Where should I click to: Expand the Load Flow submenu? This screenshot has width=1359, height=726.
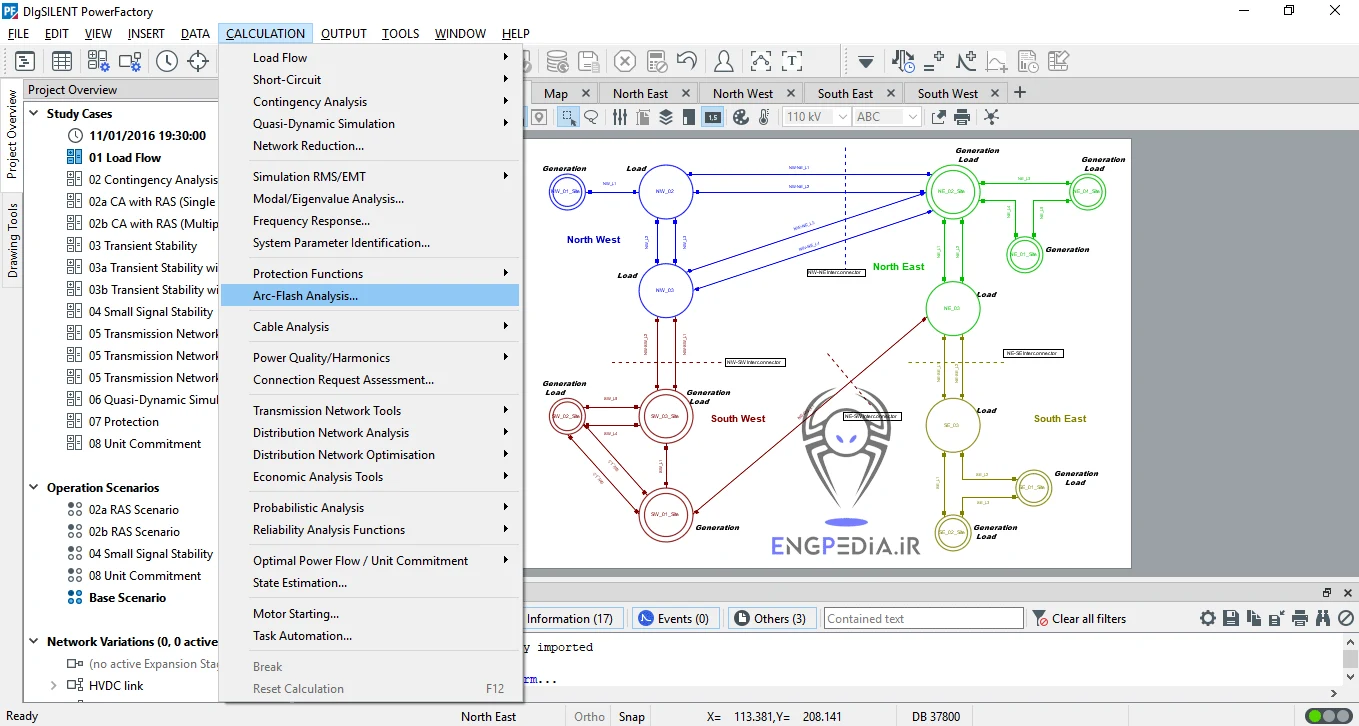point(371,58)
